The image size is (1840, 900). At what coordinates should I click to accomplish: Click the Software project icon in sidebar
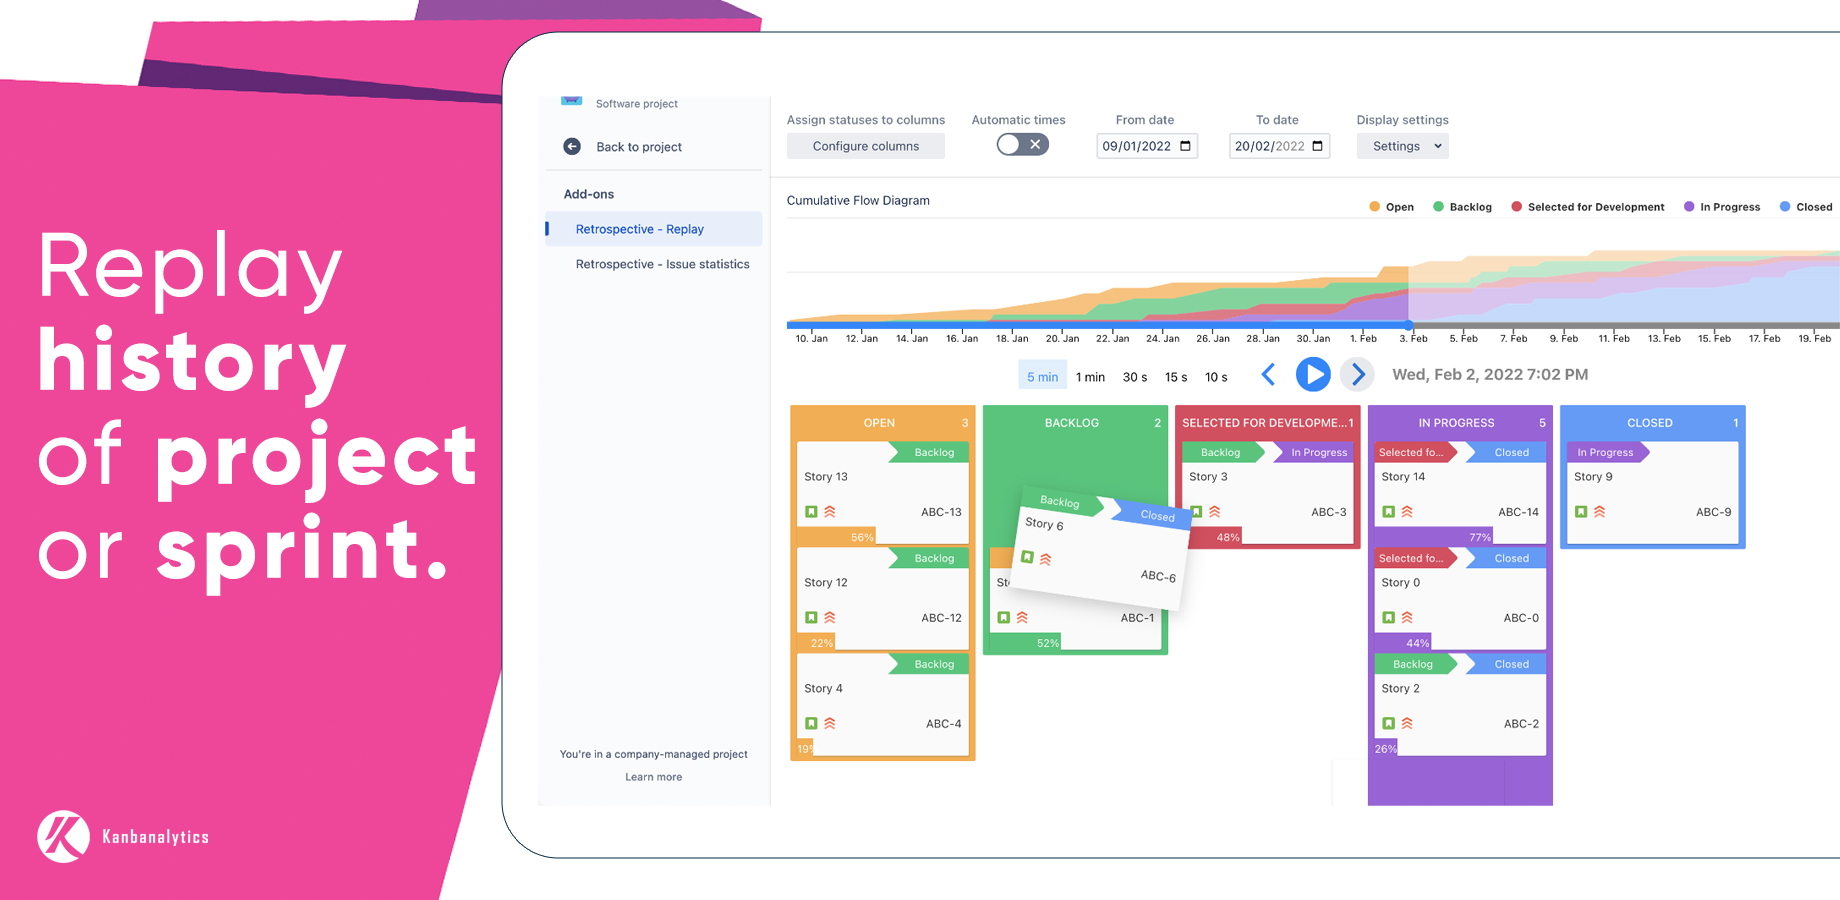[x=571, y=101]
